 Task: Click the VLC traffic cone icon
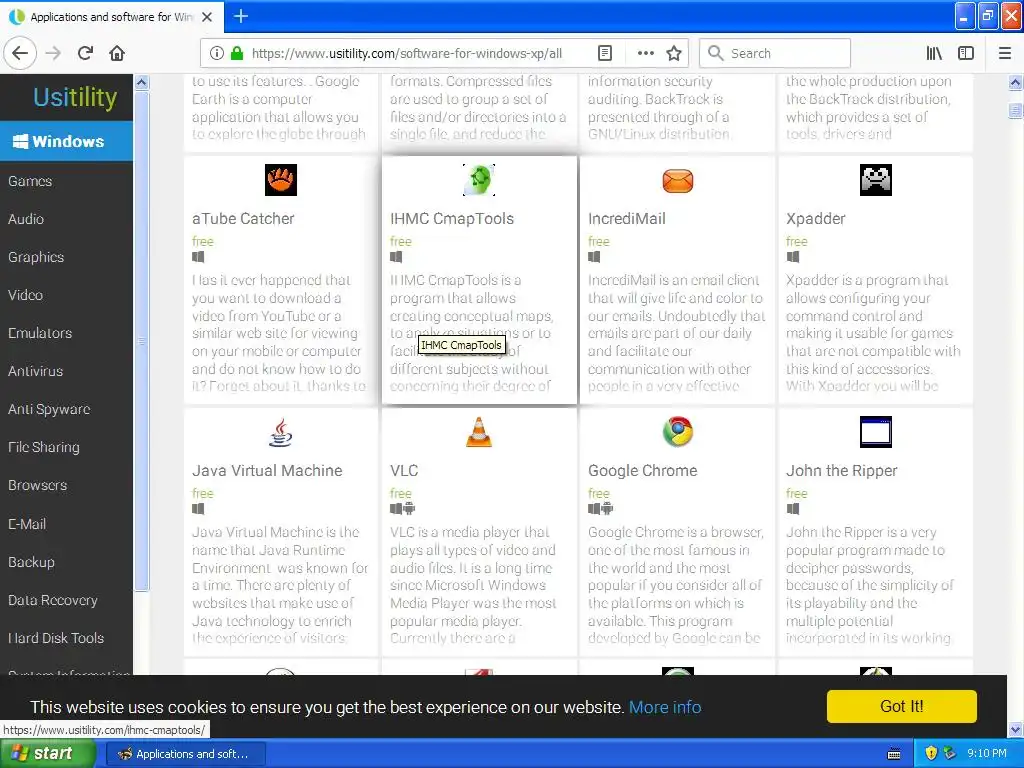pos(479,432)
